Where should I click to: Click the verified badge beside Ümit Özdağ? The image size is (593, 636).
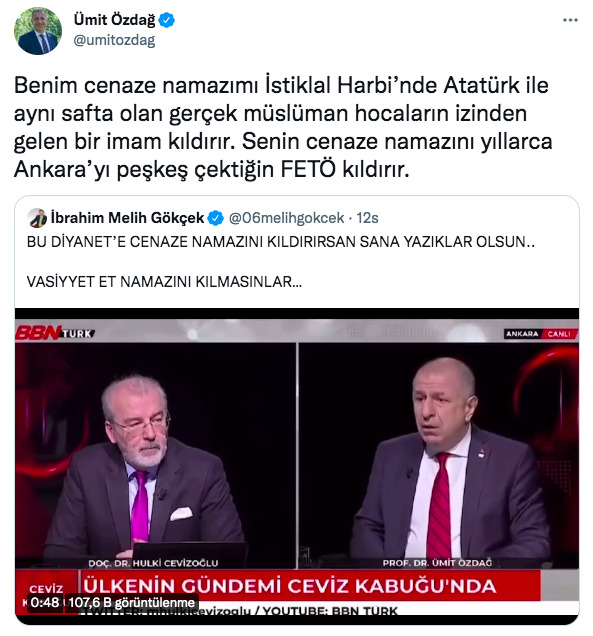pos(166,20)
